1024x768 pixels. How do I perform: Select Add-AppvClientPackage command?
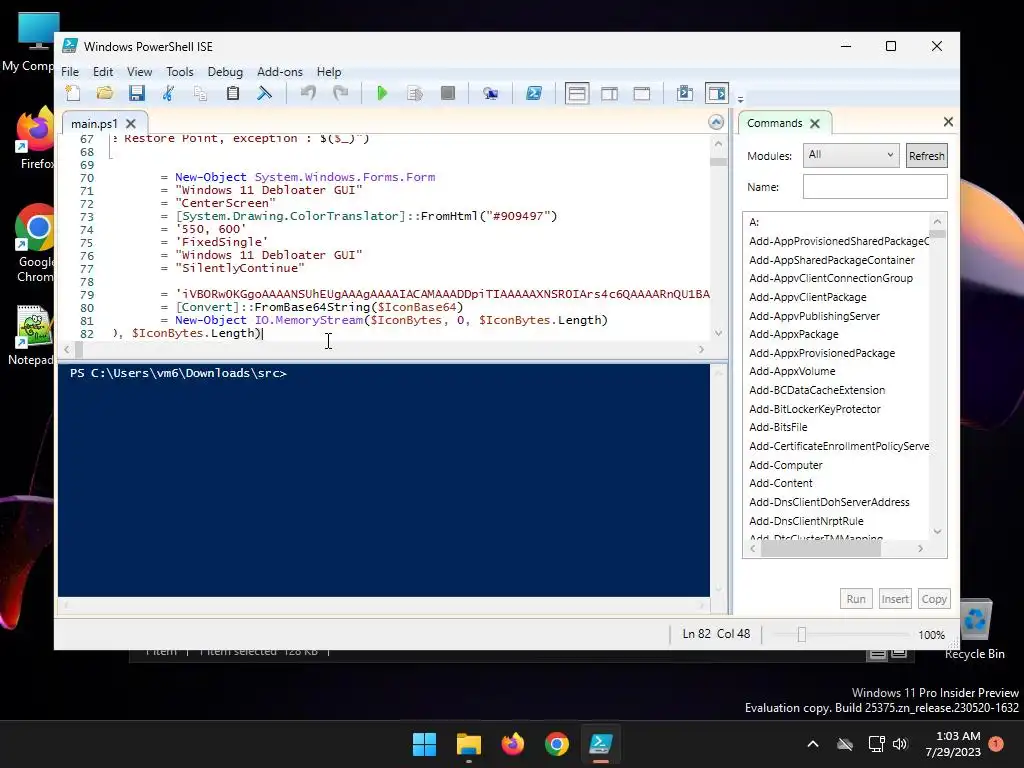[x=807, y=296]
